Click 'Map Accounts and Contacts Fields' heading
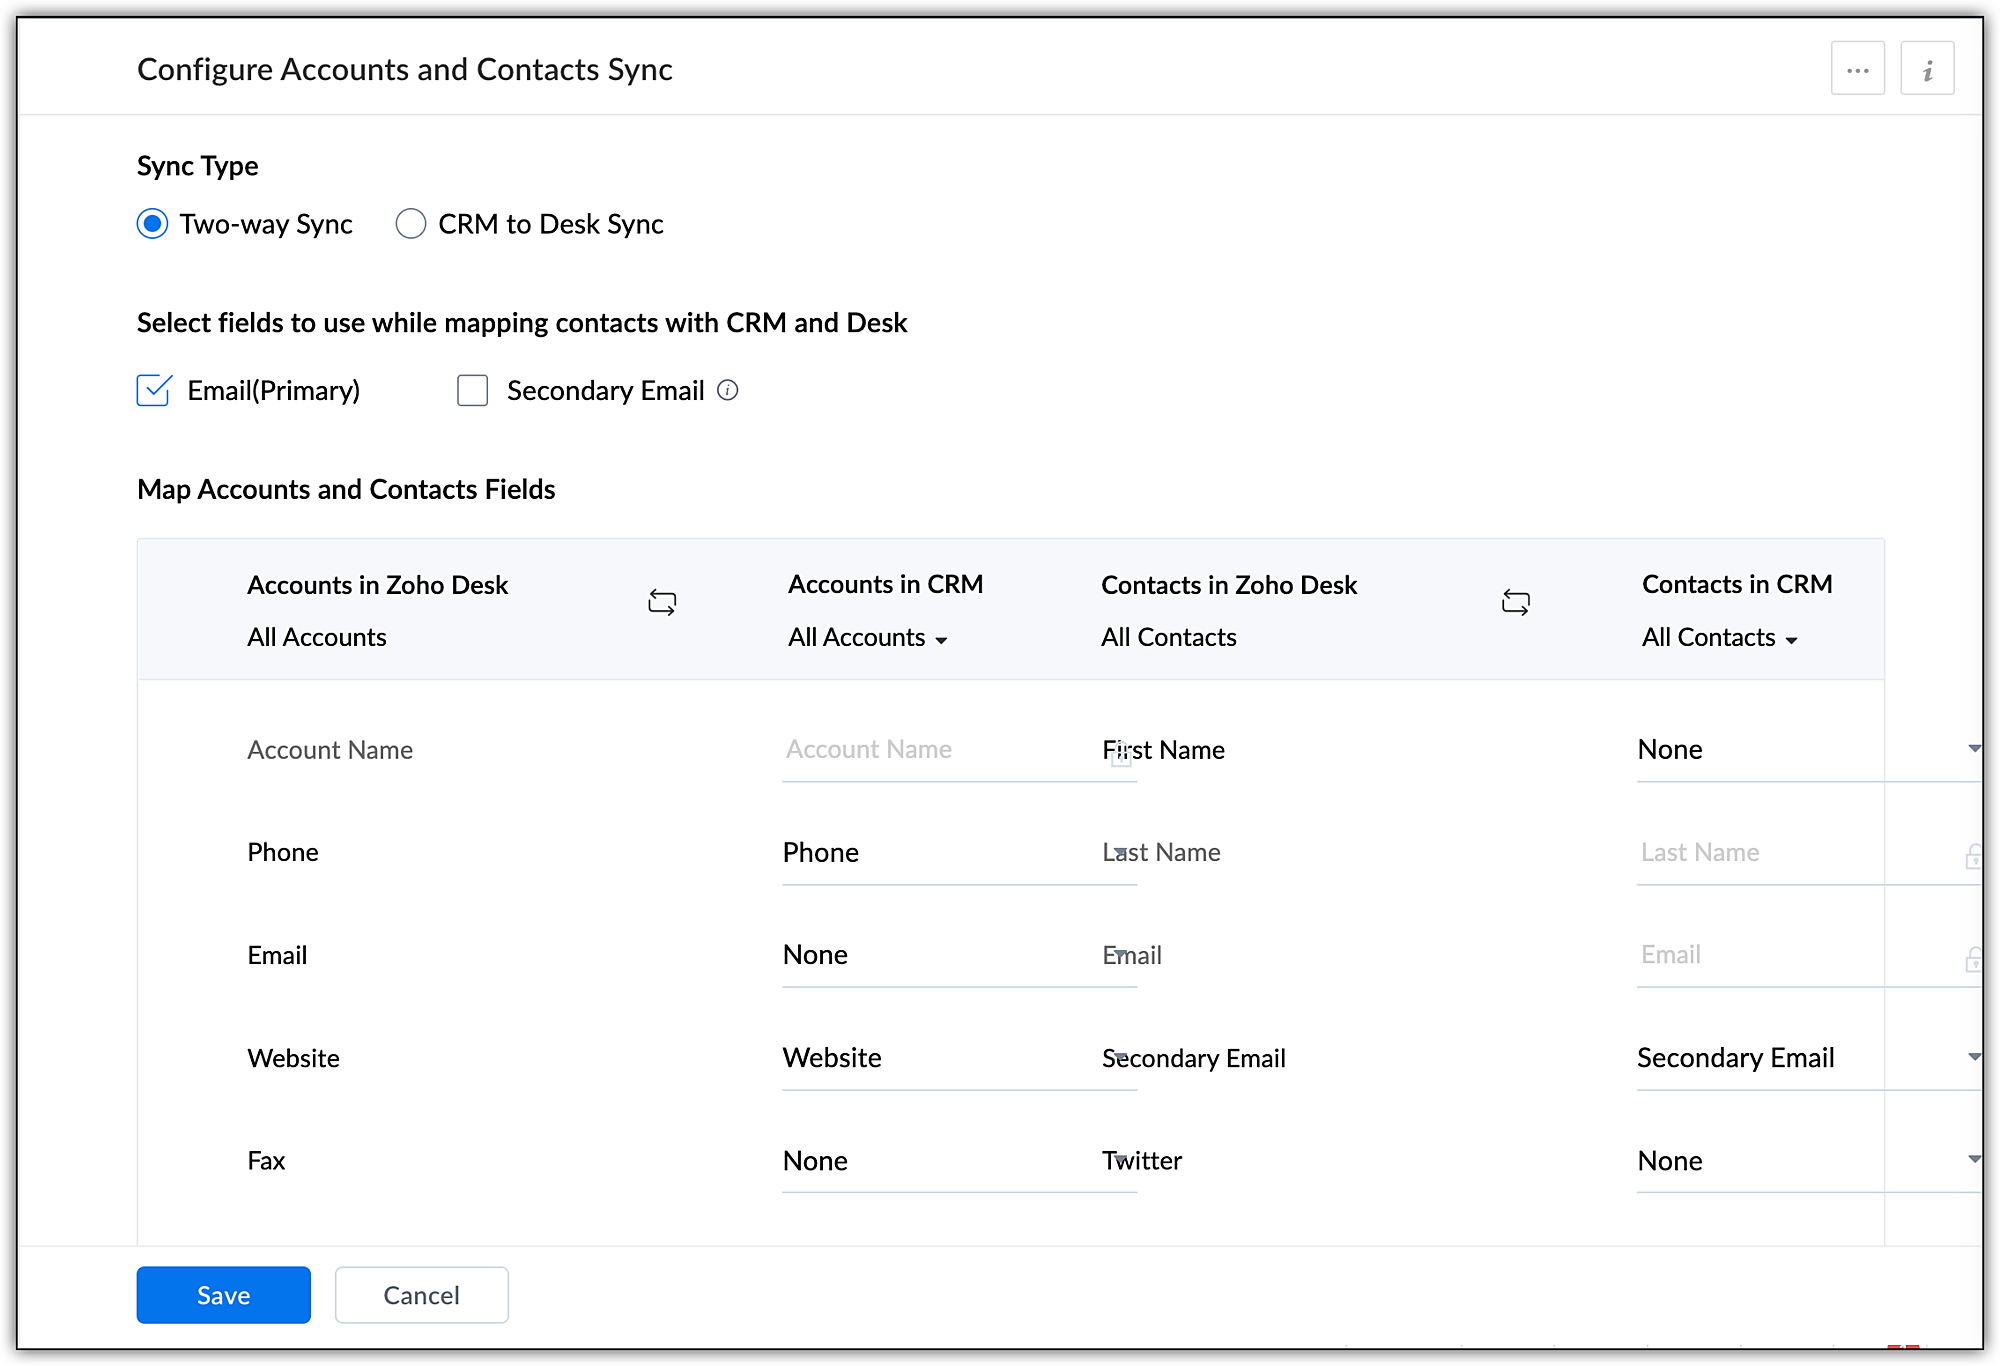 pos(346,490)
